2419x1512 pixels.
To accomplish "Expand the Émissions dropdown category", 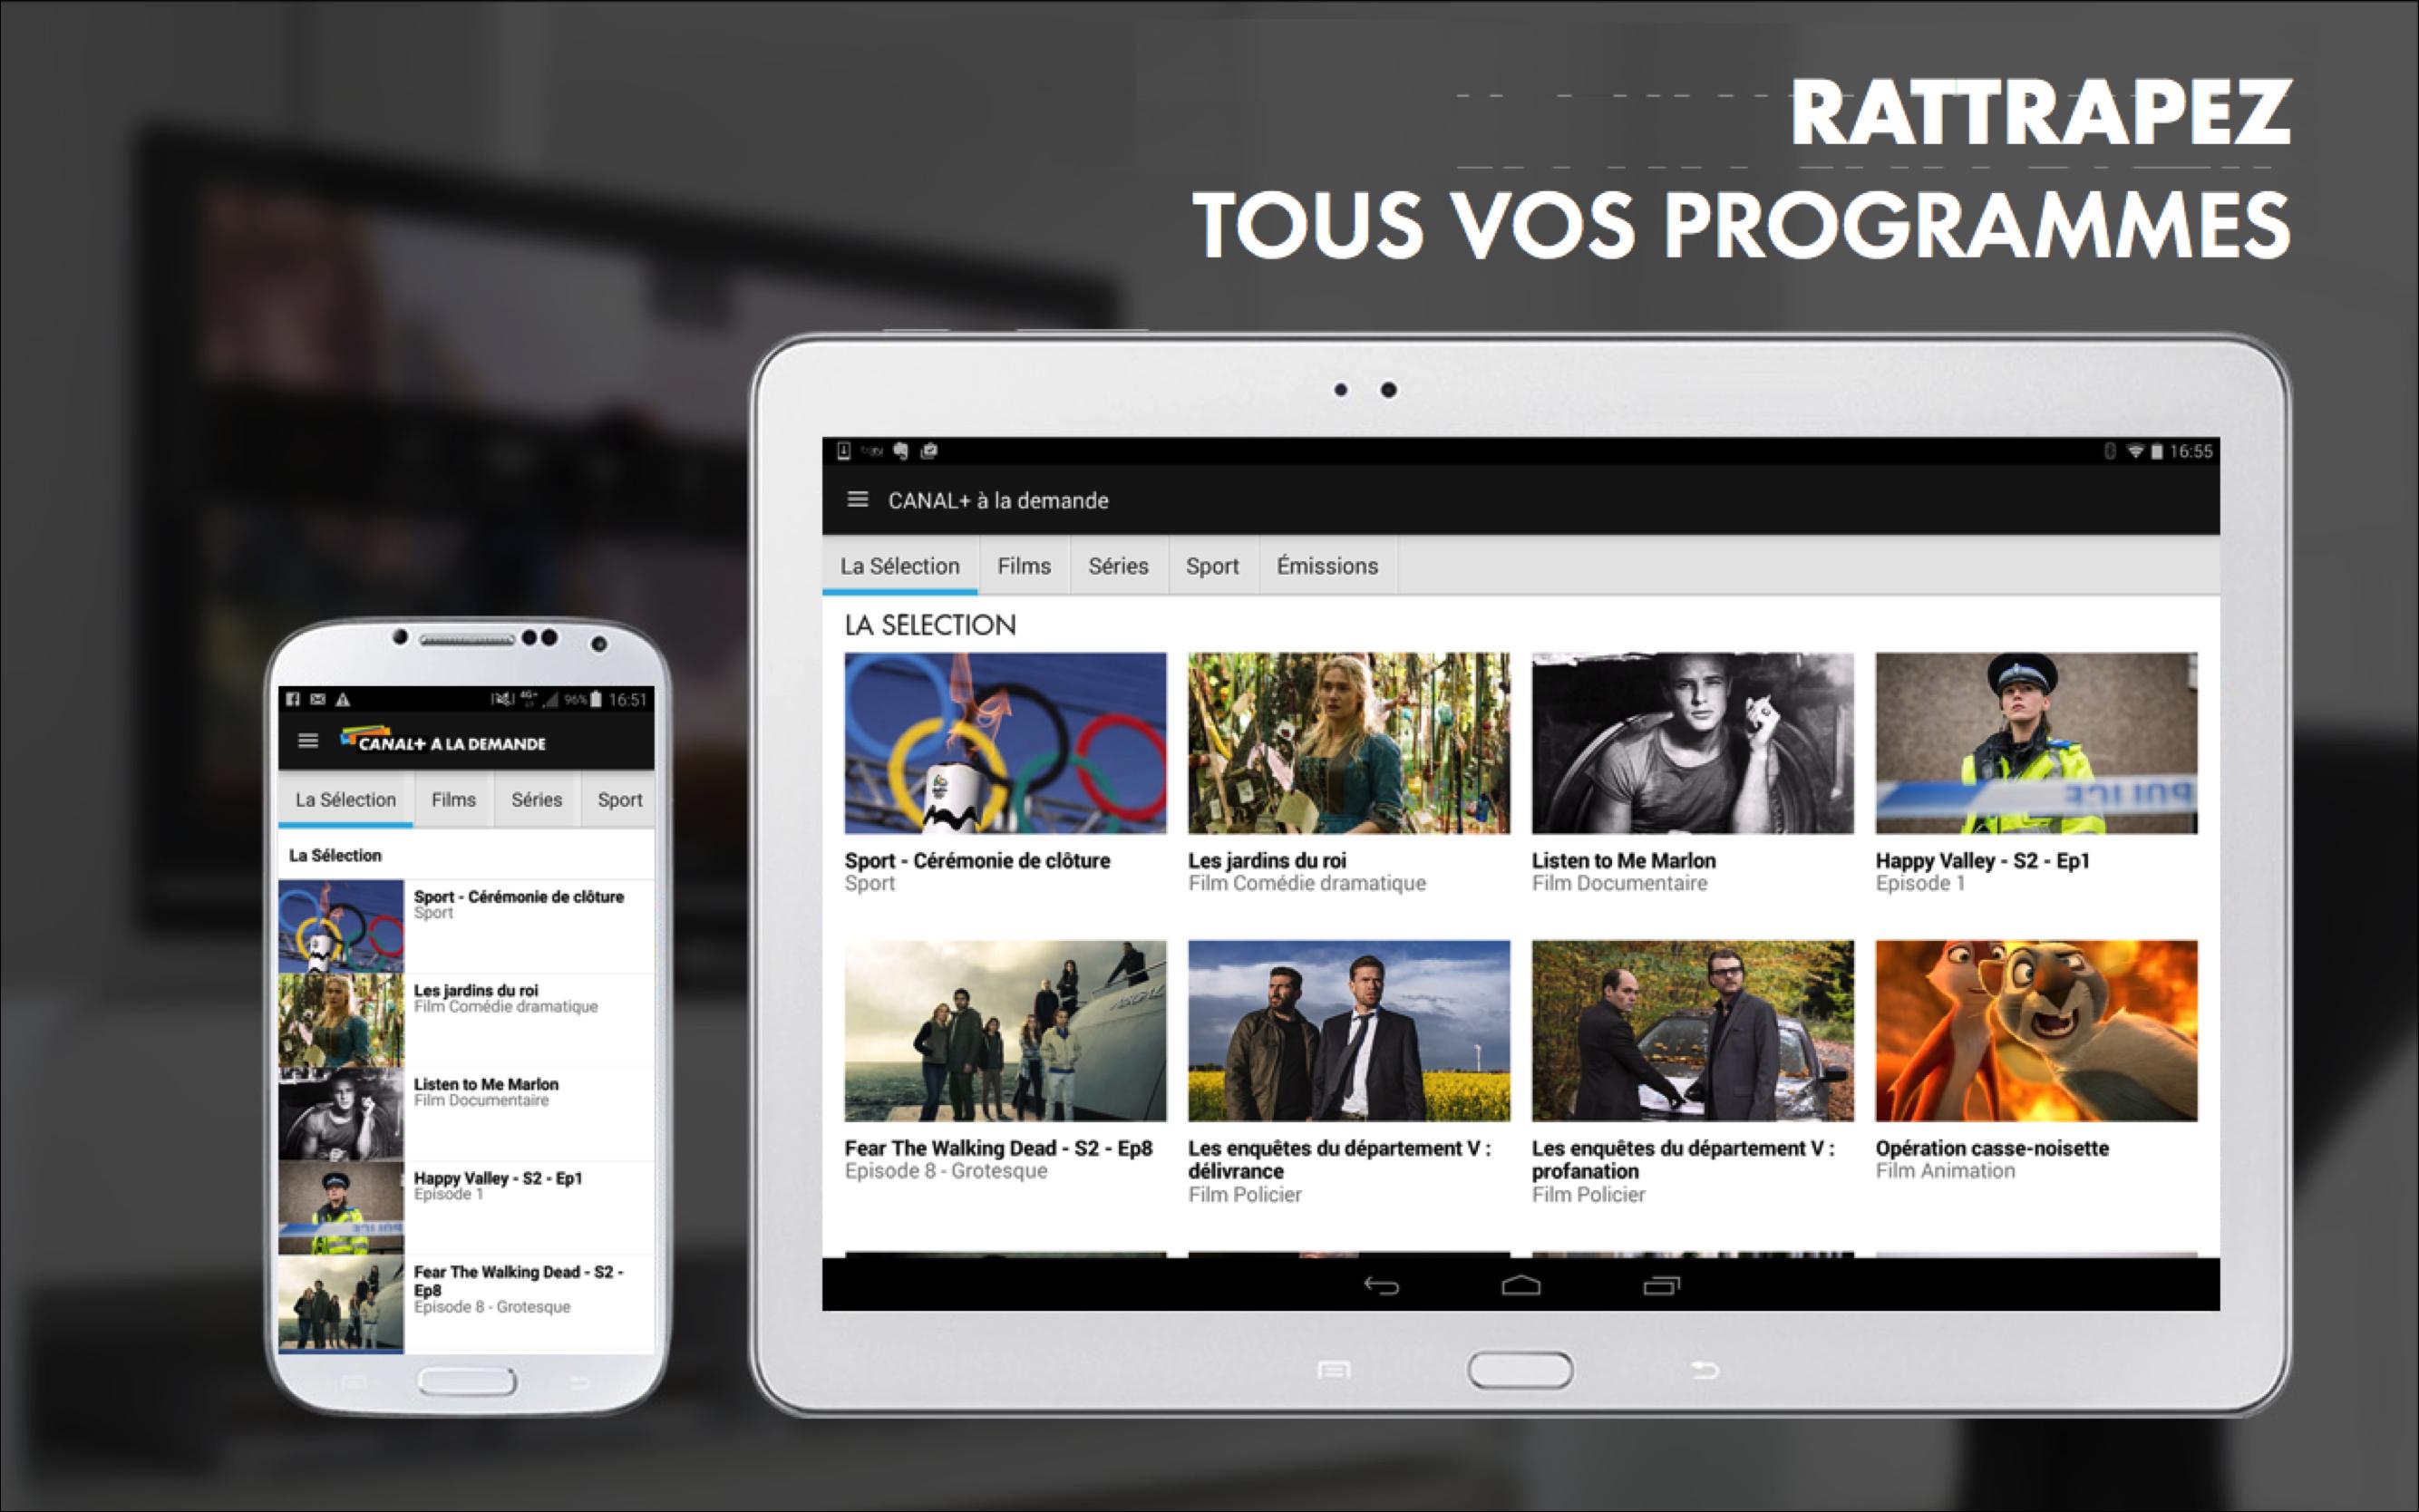I will [1327, 567].
